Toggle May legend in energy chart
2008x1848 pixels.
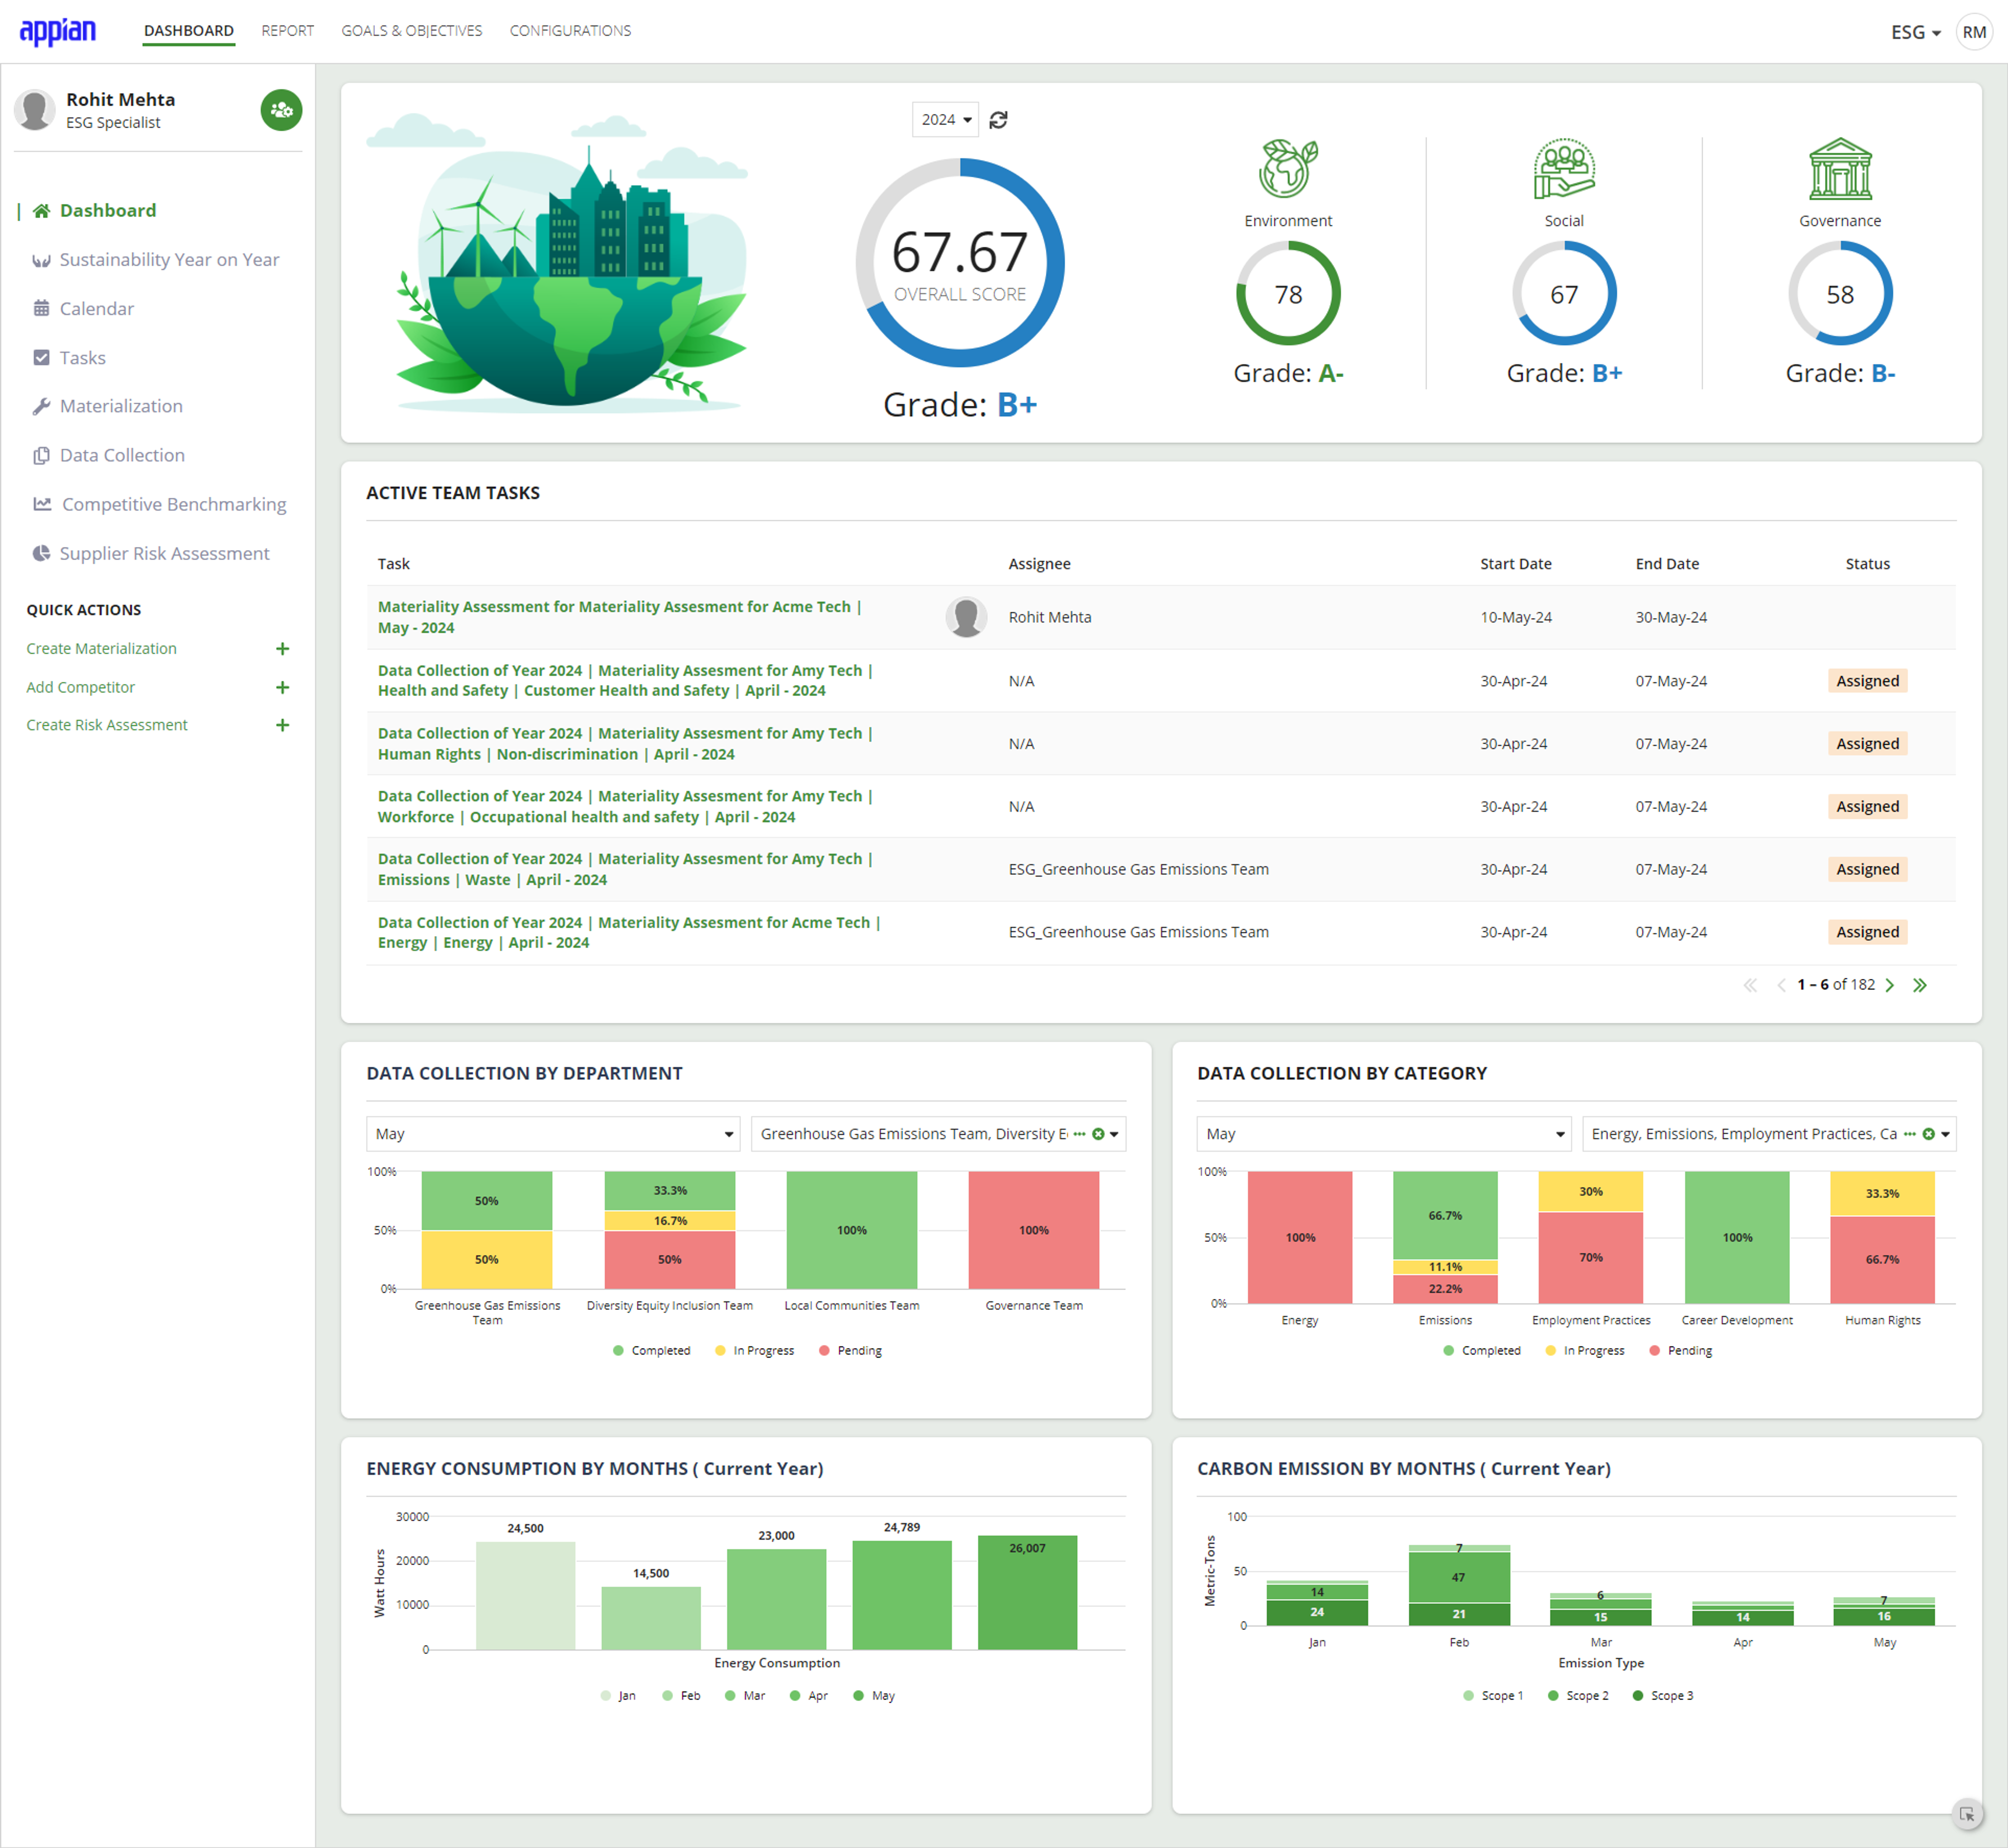(x=874, y=1696)
